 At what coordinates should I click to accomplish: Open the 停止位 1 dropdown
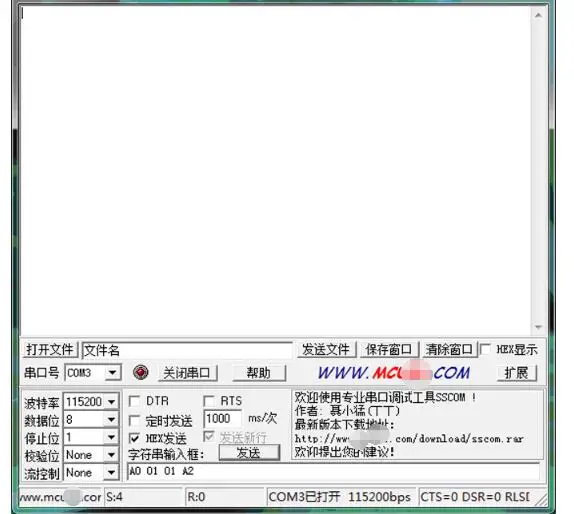[111, 437]
